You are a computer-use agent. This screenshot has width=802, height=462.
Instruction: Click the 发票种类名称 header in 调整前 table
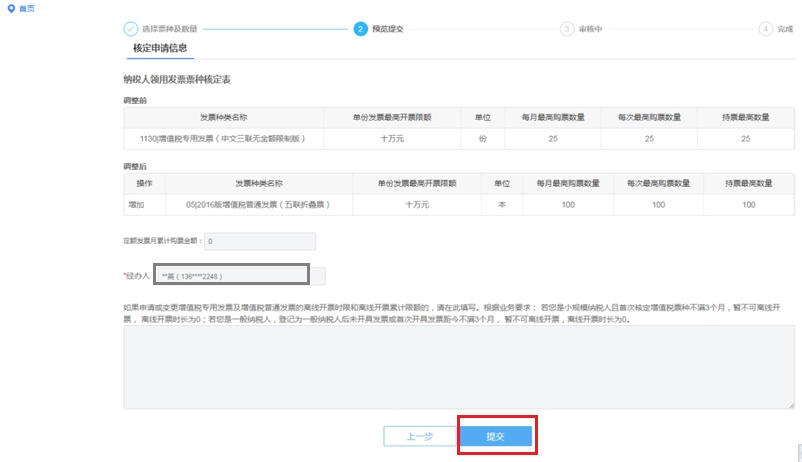coord(224,117)
